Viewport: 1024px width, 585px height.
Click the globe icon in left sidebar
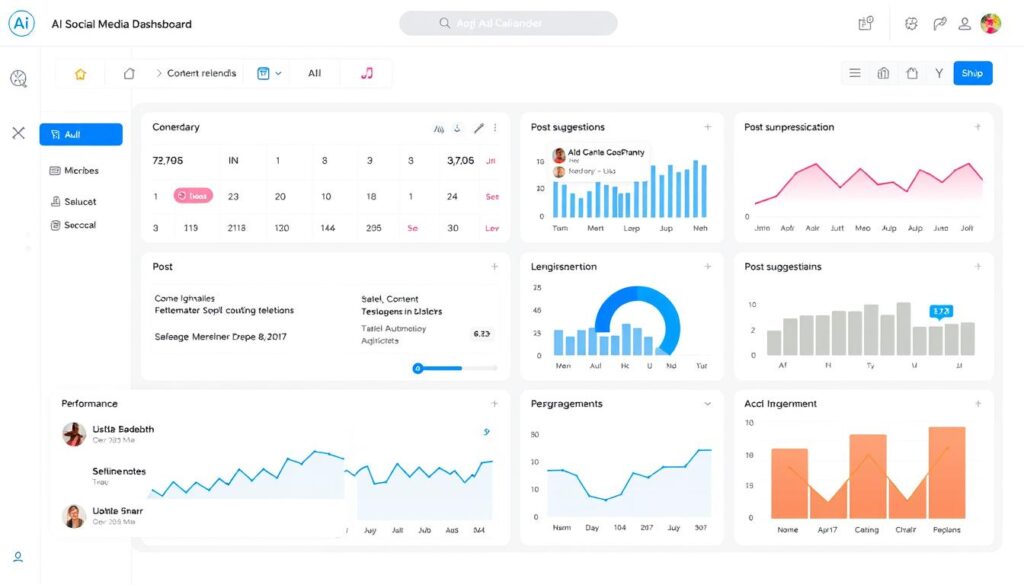coord(18,78)
